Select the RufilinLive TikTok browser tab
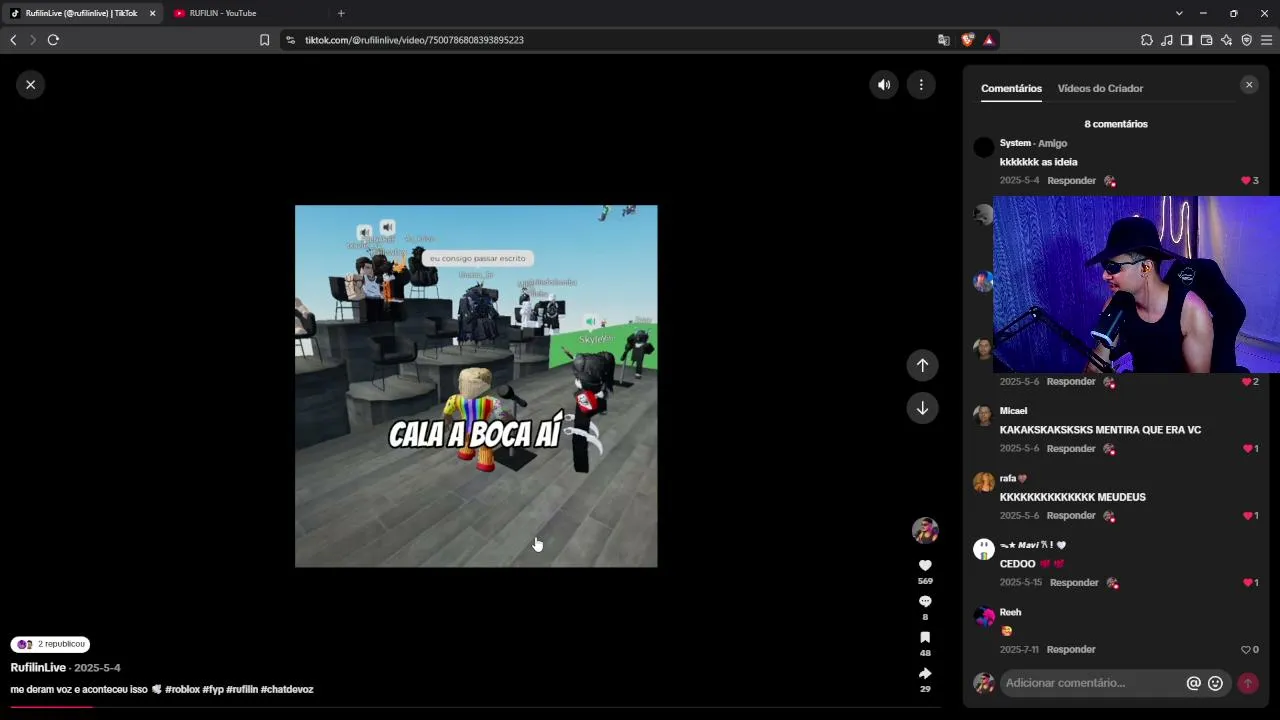This screenshot has height=720, width=1280. click(x=82, y=13)
